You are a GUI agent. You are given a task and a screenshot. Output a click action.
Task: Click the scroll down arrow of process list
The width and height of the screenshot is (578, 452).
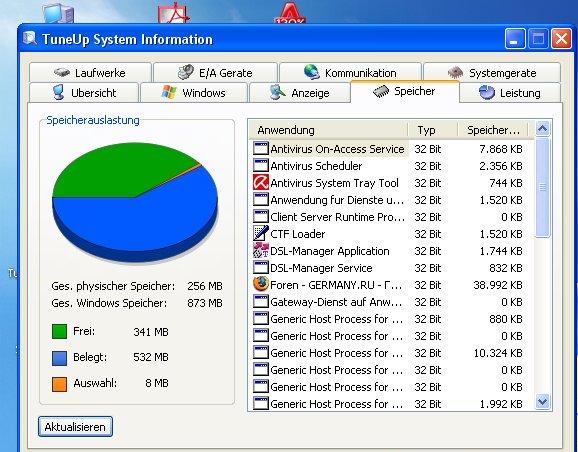click(x=542, y=401)
